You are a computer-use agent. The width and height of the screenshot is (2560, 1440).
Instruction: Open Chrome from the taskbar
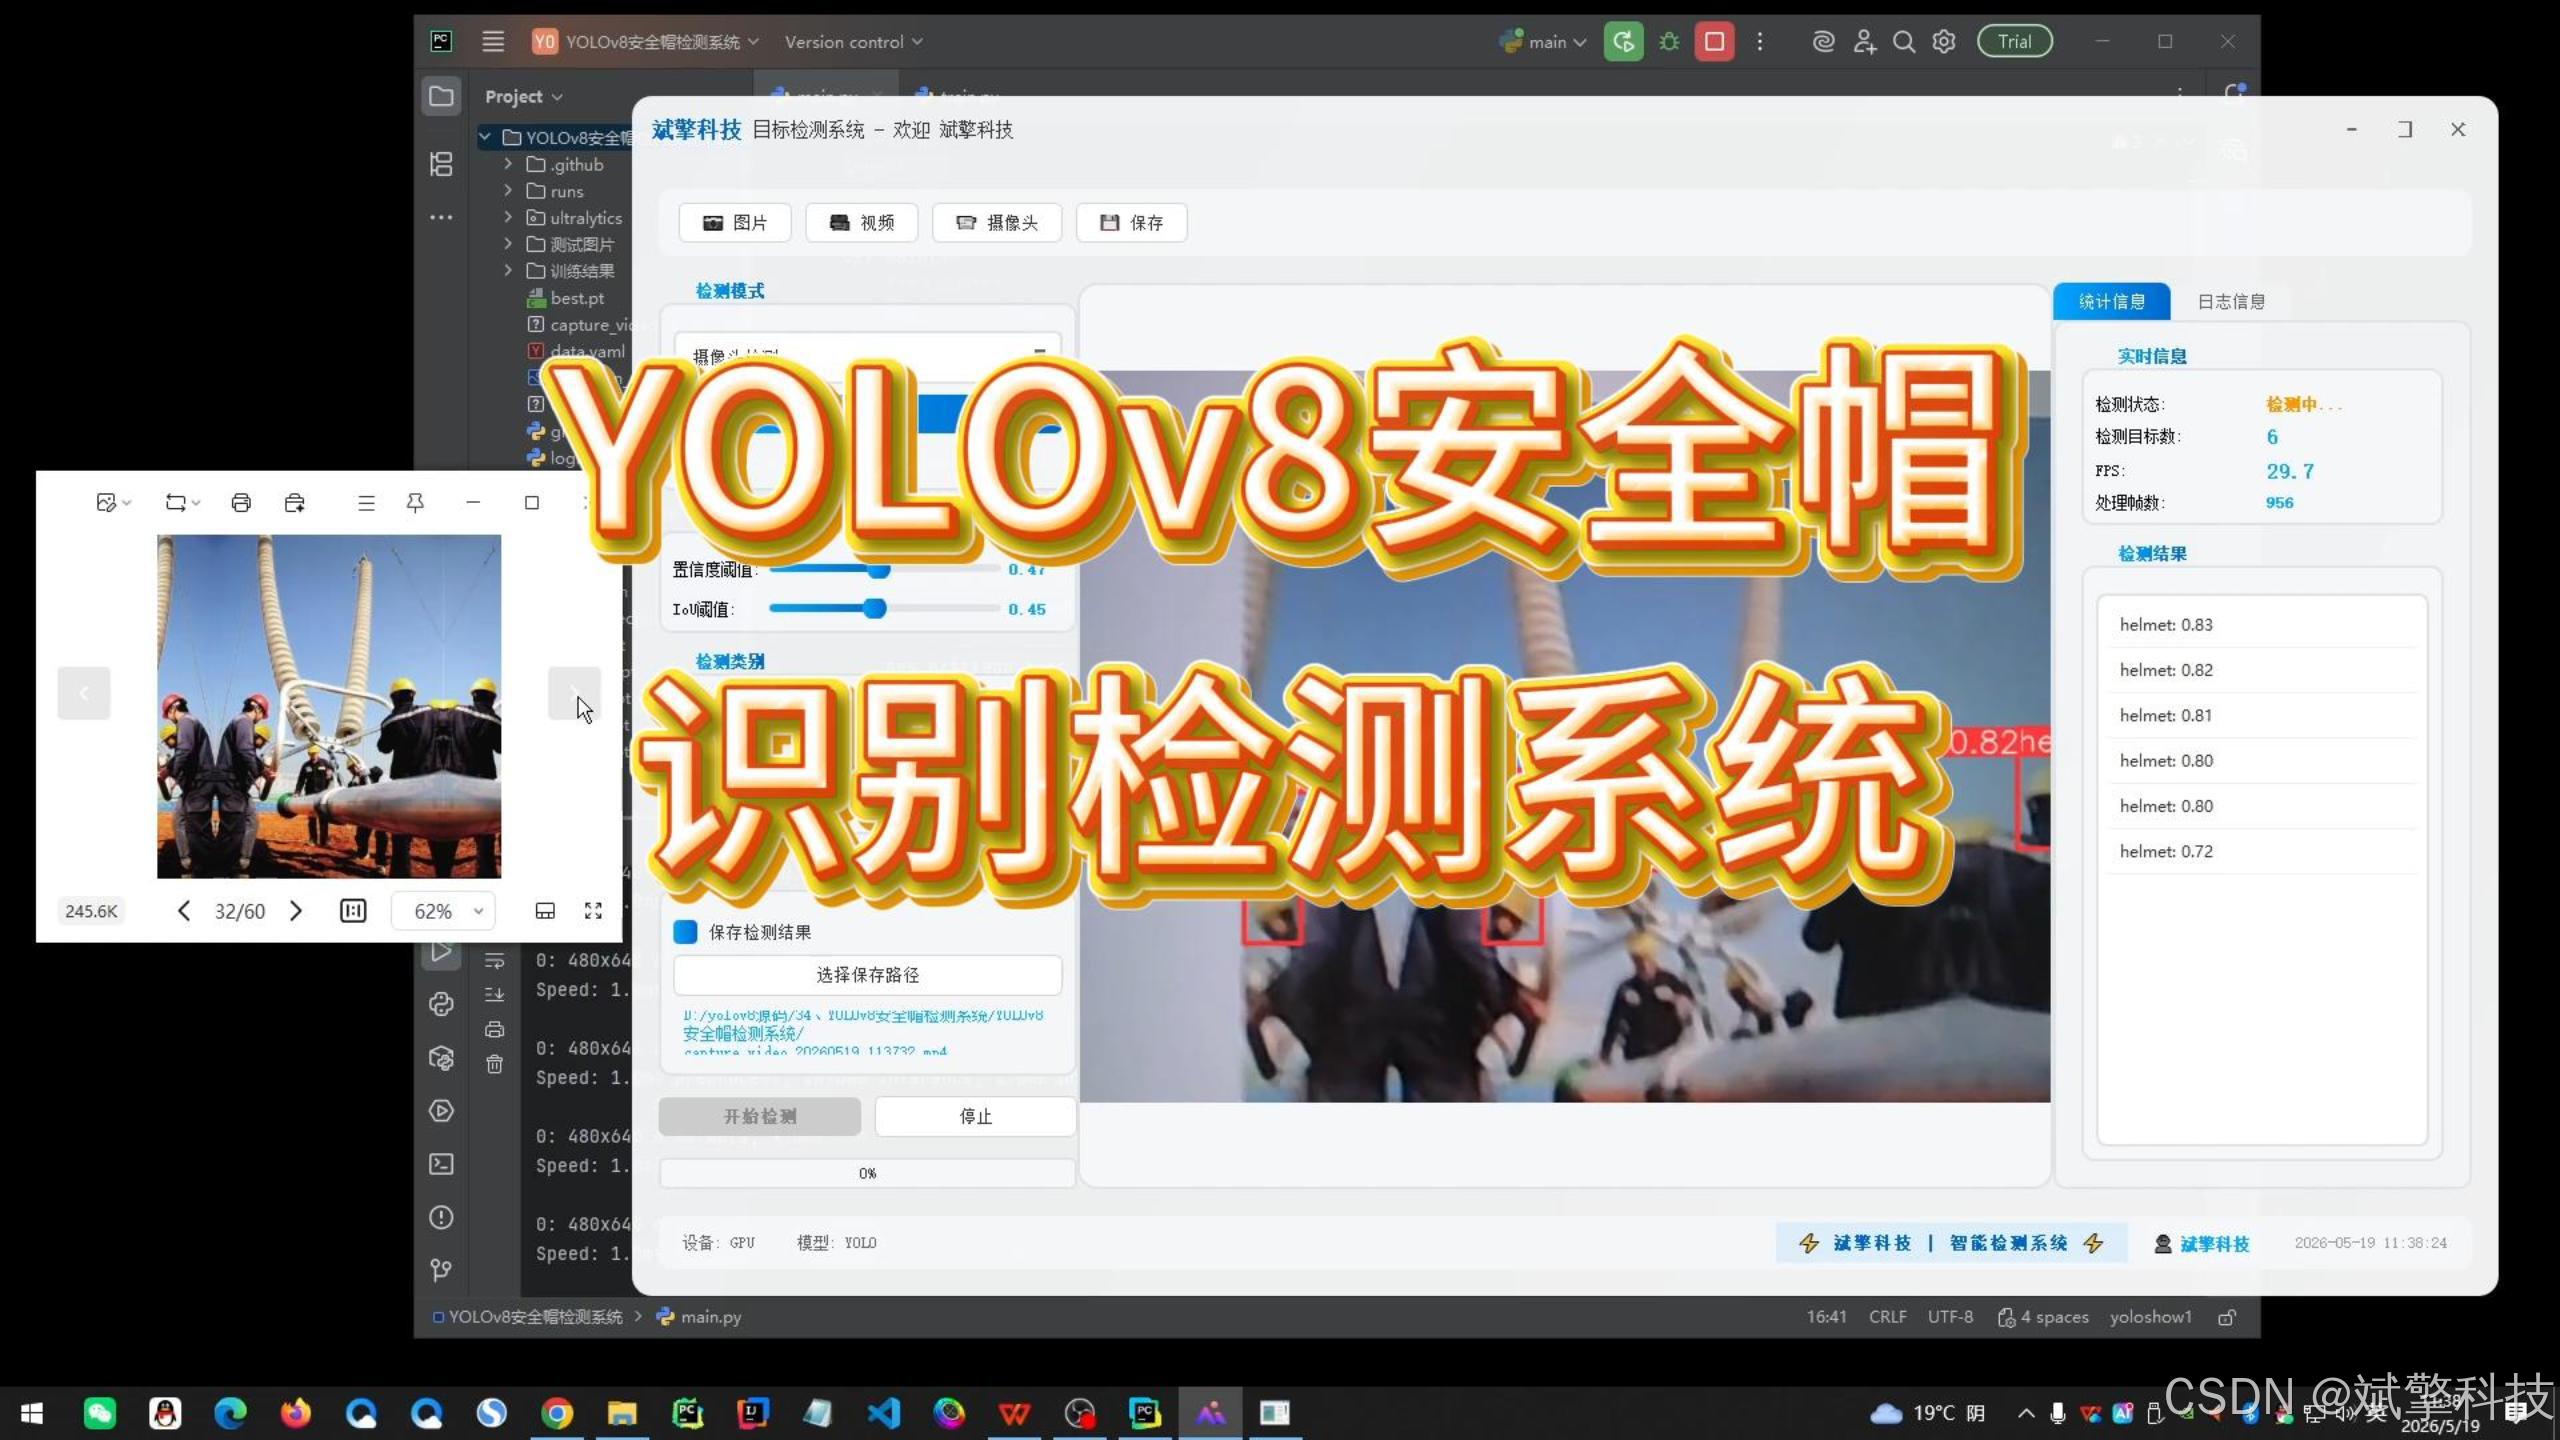557,1413
